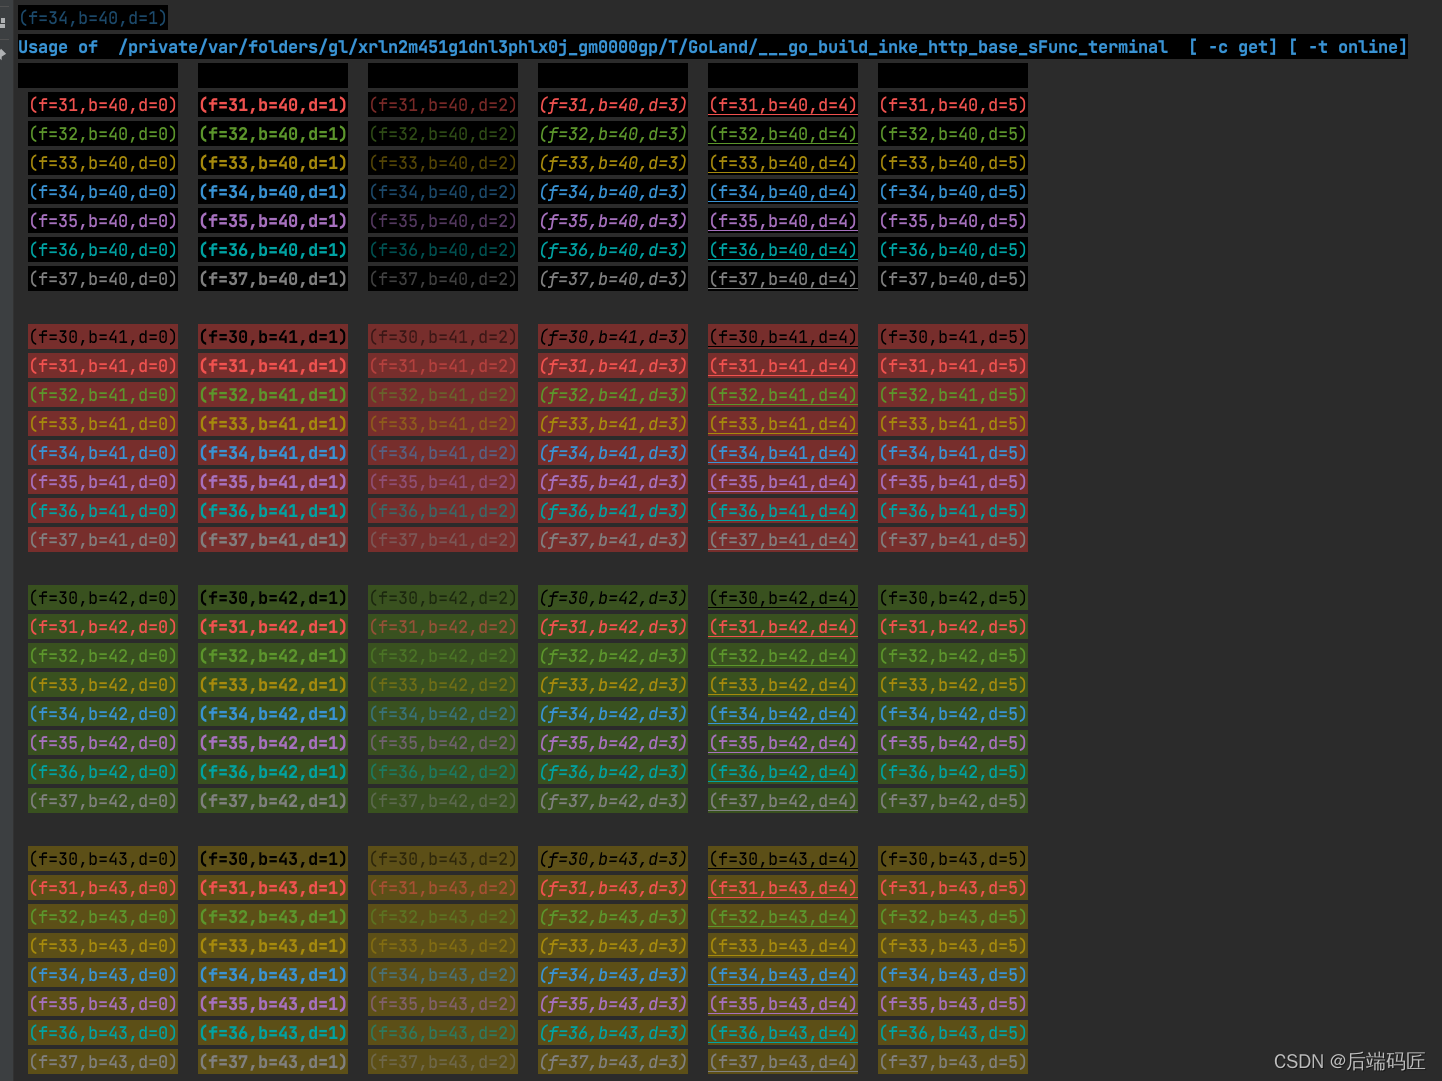Click the '(f=33,b=41,d=3)' cell
The height and width of the screenshot is (1081, 1442).
[x=613, y=424]
